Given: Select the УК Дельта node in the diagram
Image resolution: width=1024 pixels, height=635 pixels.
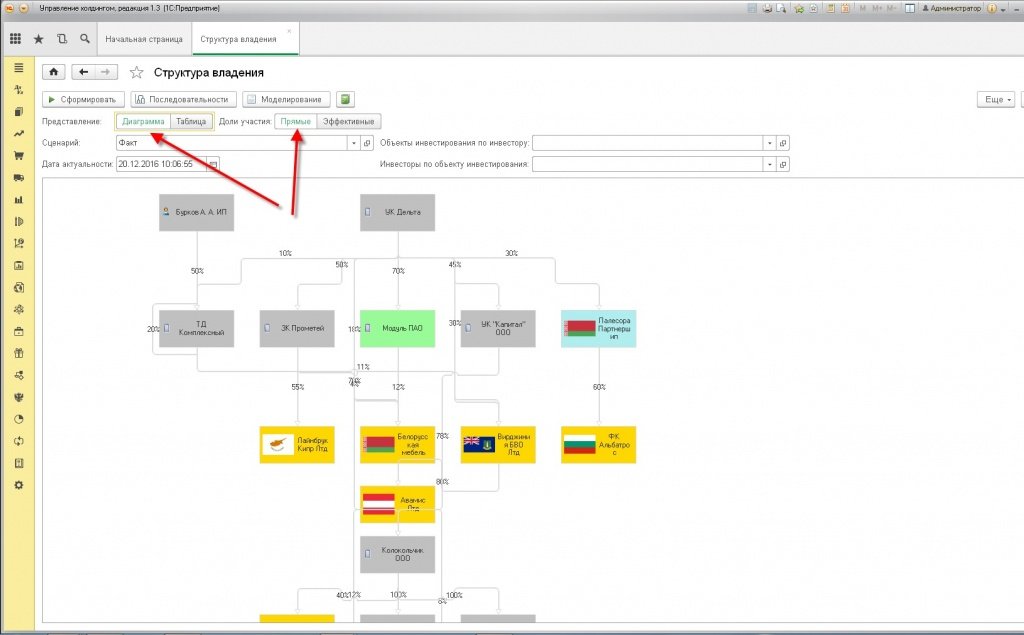Looking at the screenshot, I should (x=397, y=212).
